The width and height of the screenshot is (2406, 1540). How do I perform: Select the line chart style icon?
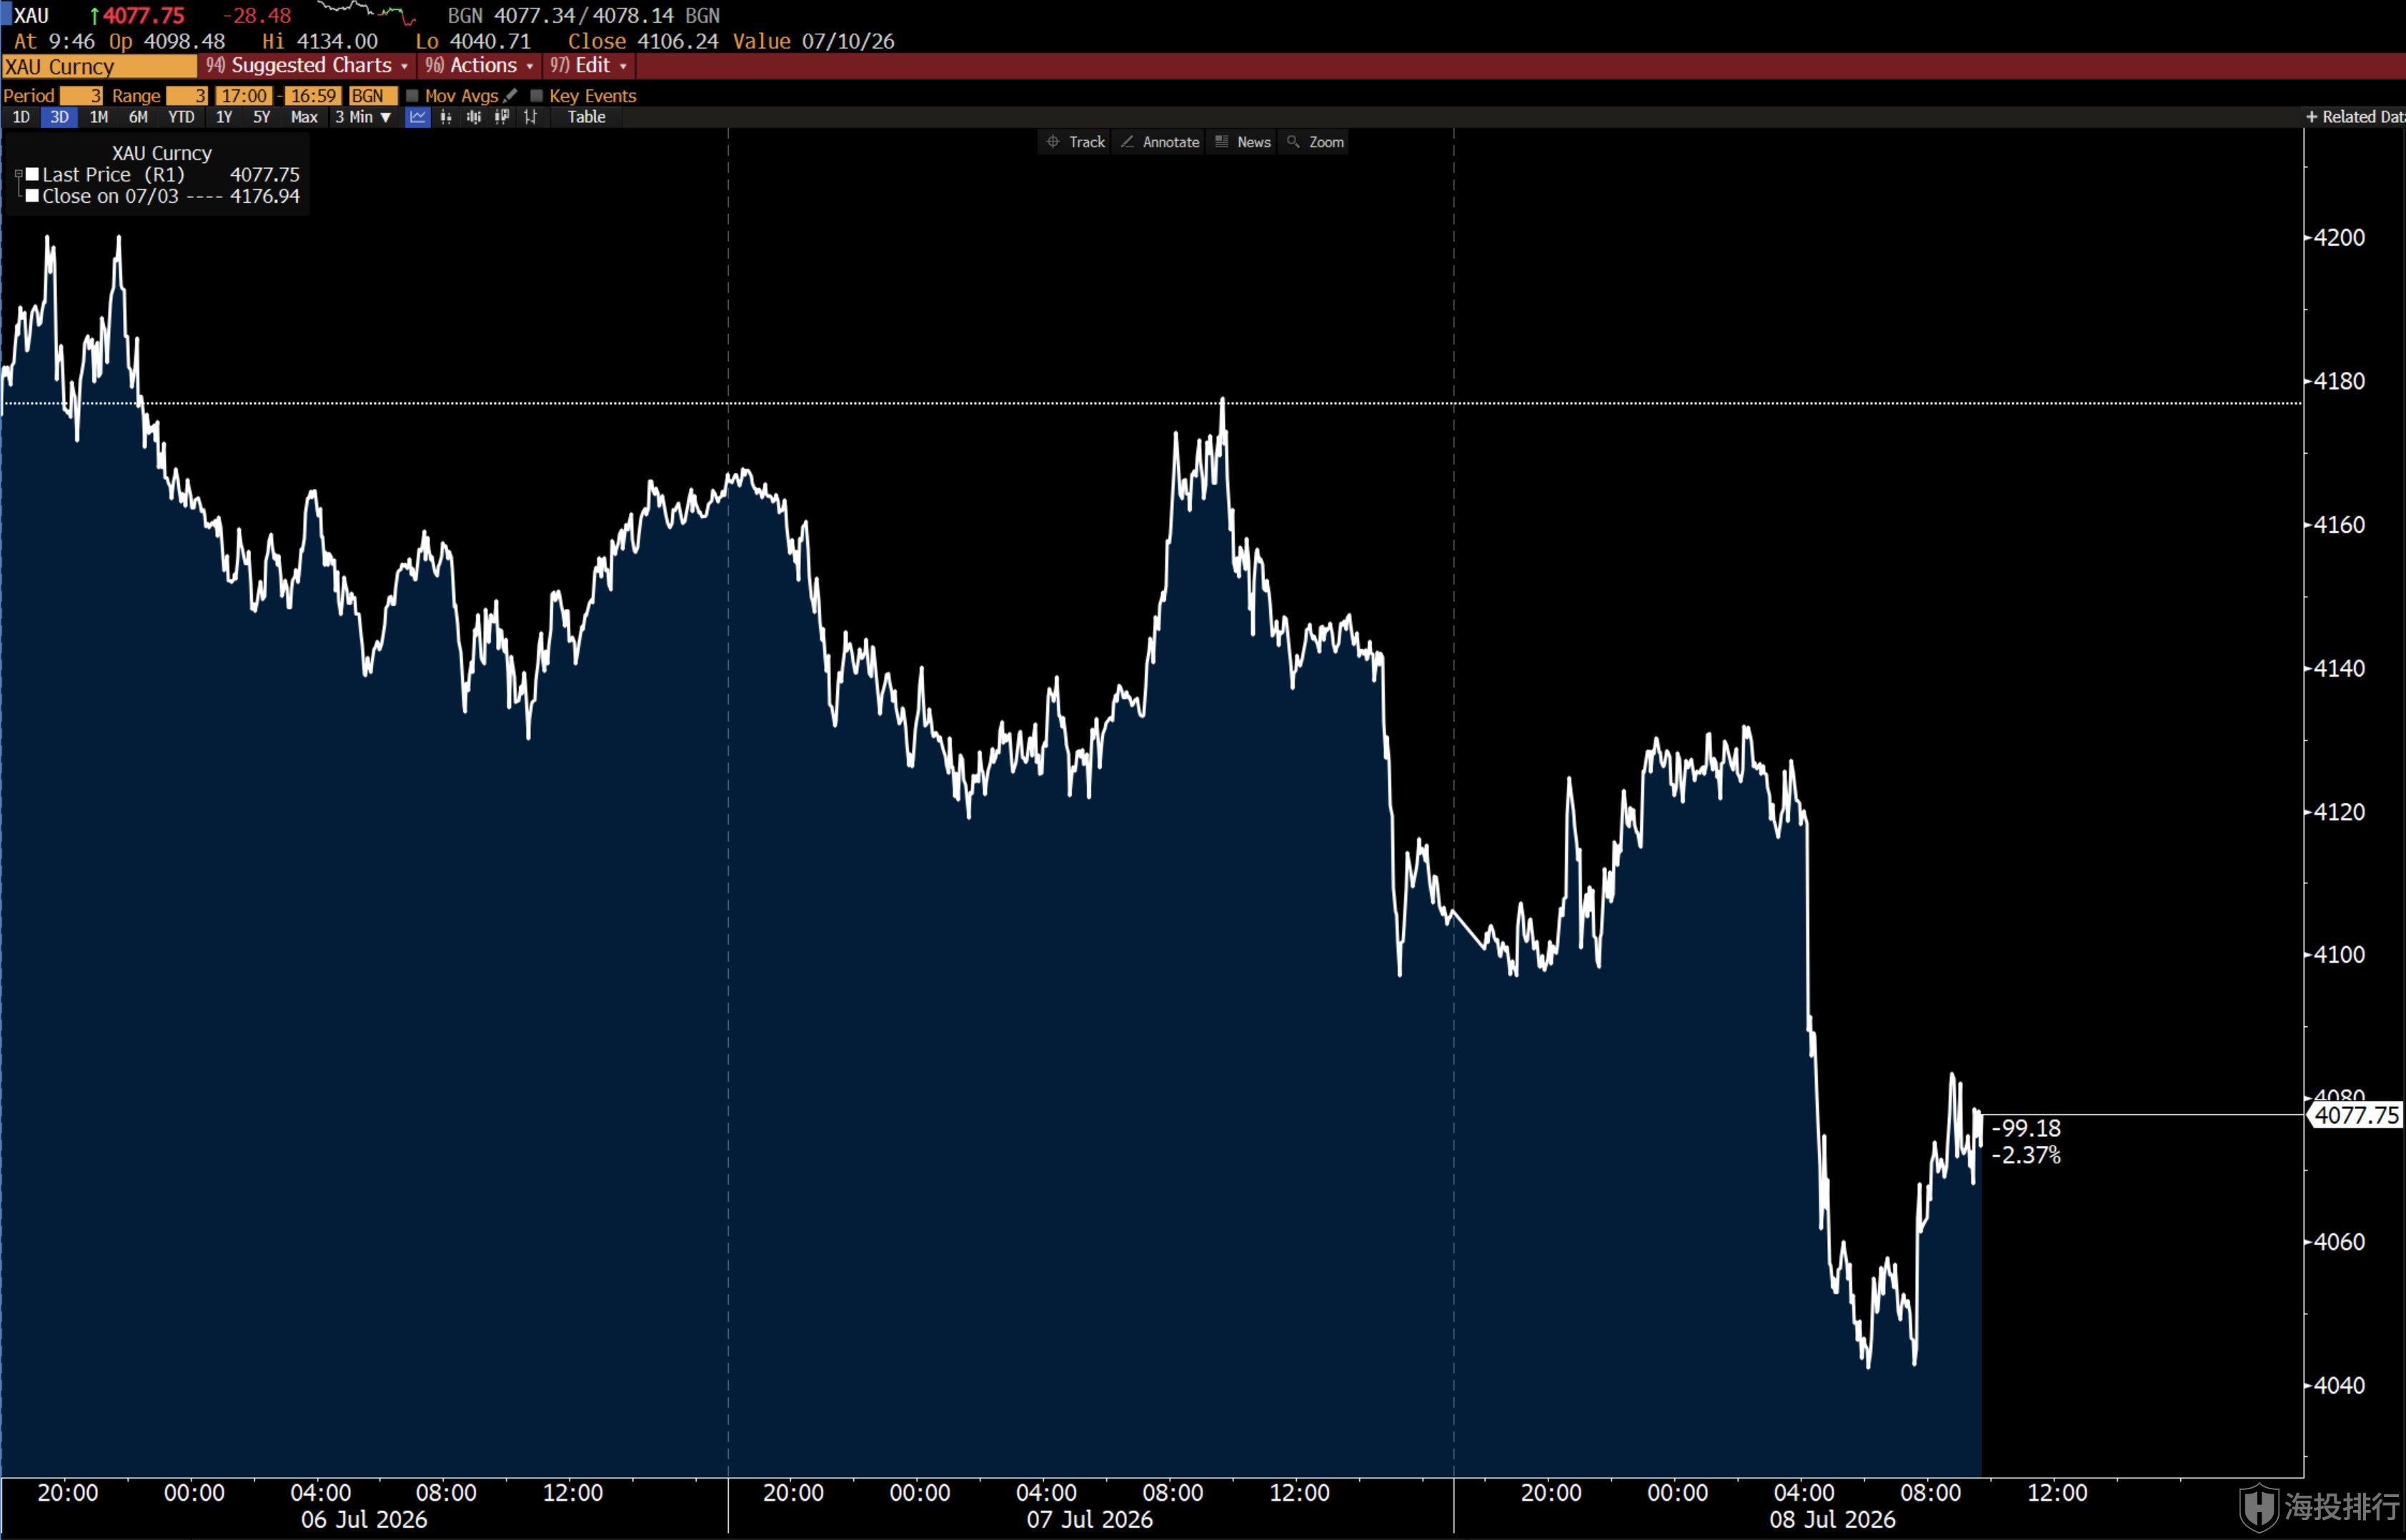(x=418, y=117)
